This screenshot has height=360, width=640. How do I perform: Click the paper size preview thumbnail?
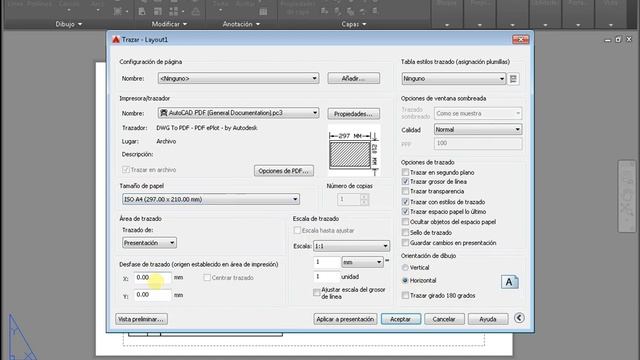354,151
